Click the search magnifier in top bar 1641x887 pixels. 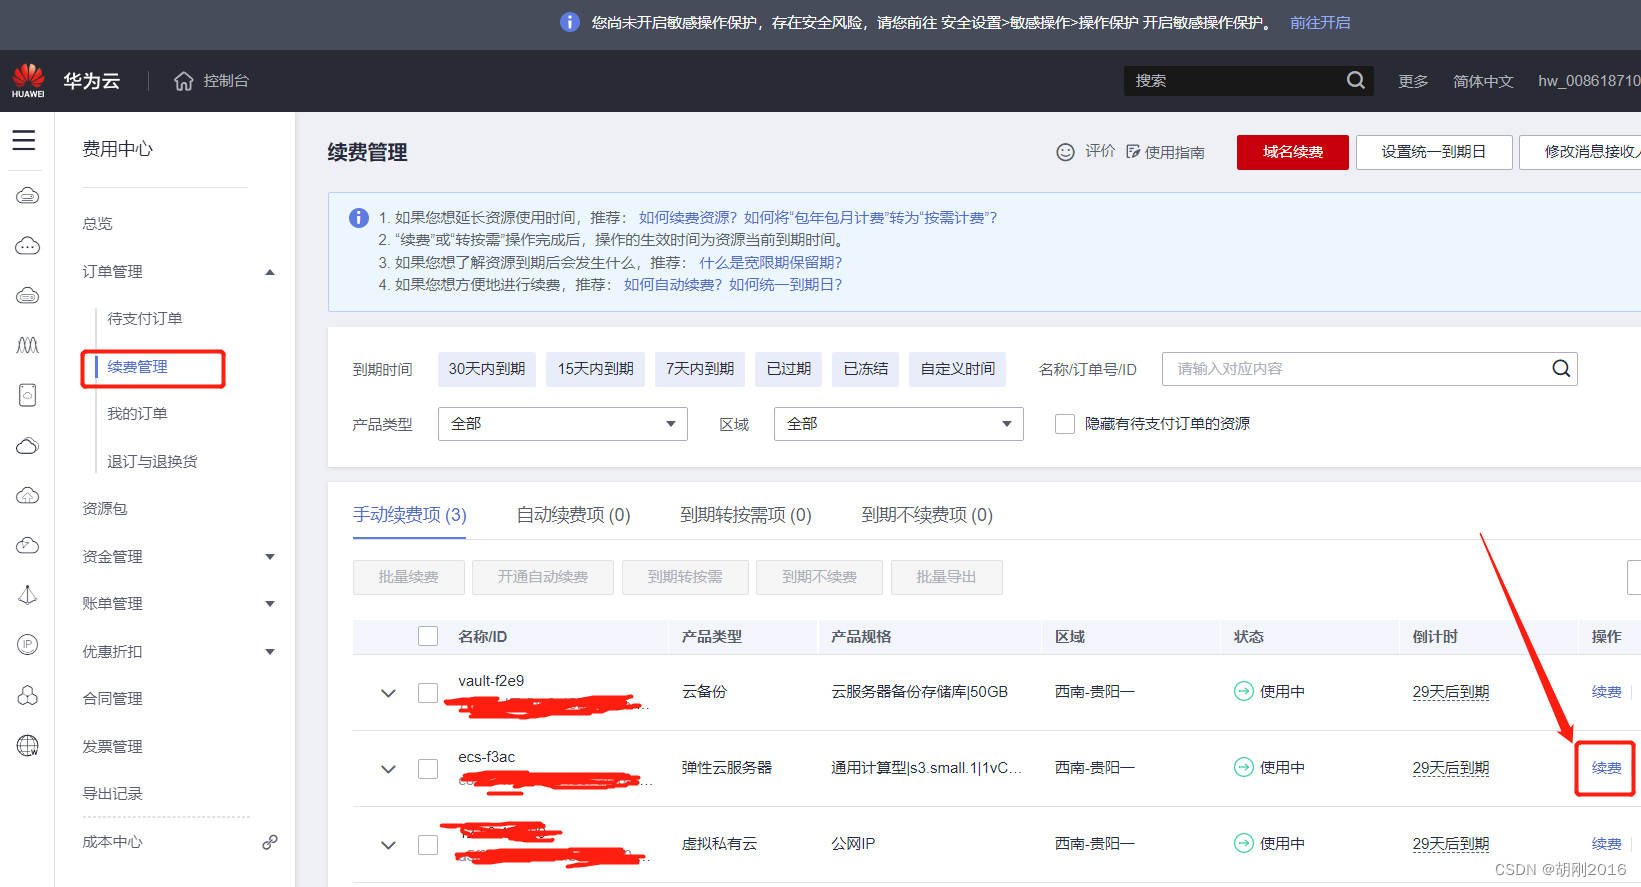point(1356,80)
